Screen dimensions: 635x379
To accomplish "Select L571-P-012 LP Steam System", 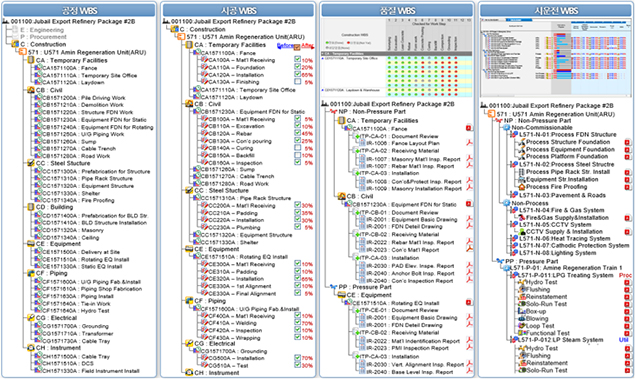I will [561, 340].
